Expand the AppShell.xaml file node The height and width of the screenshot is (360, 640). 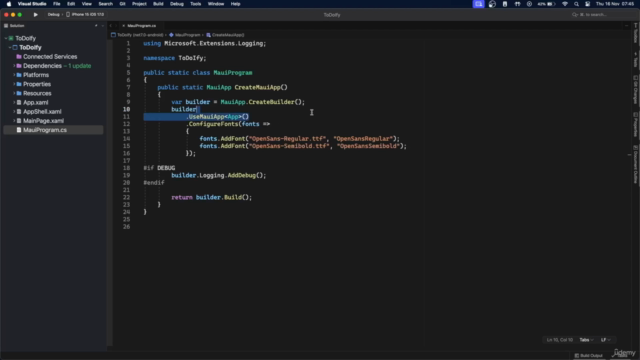[14, 111]
